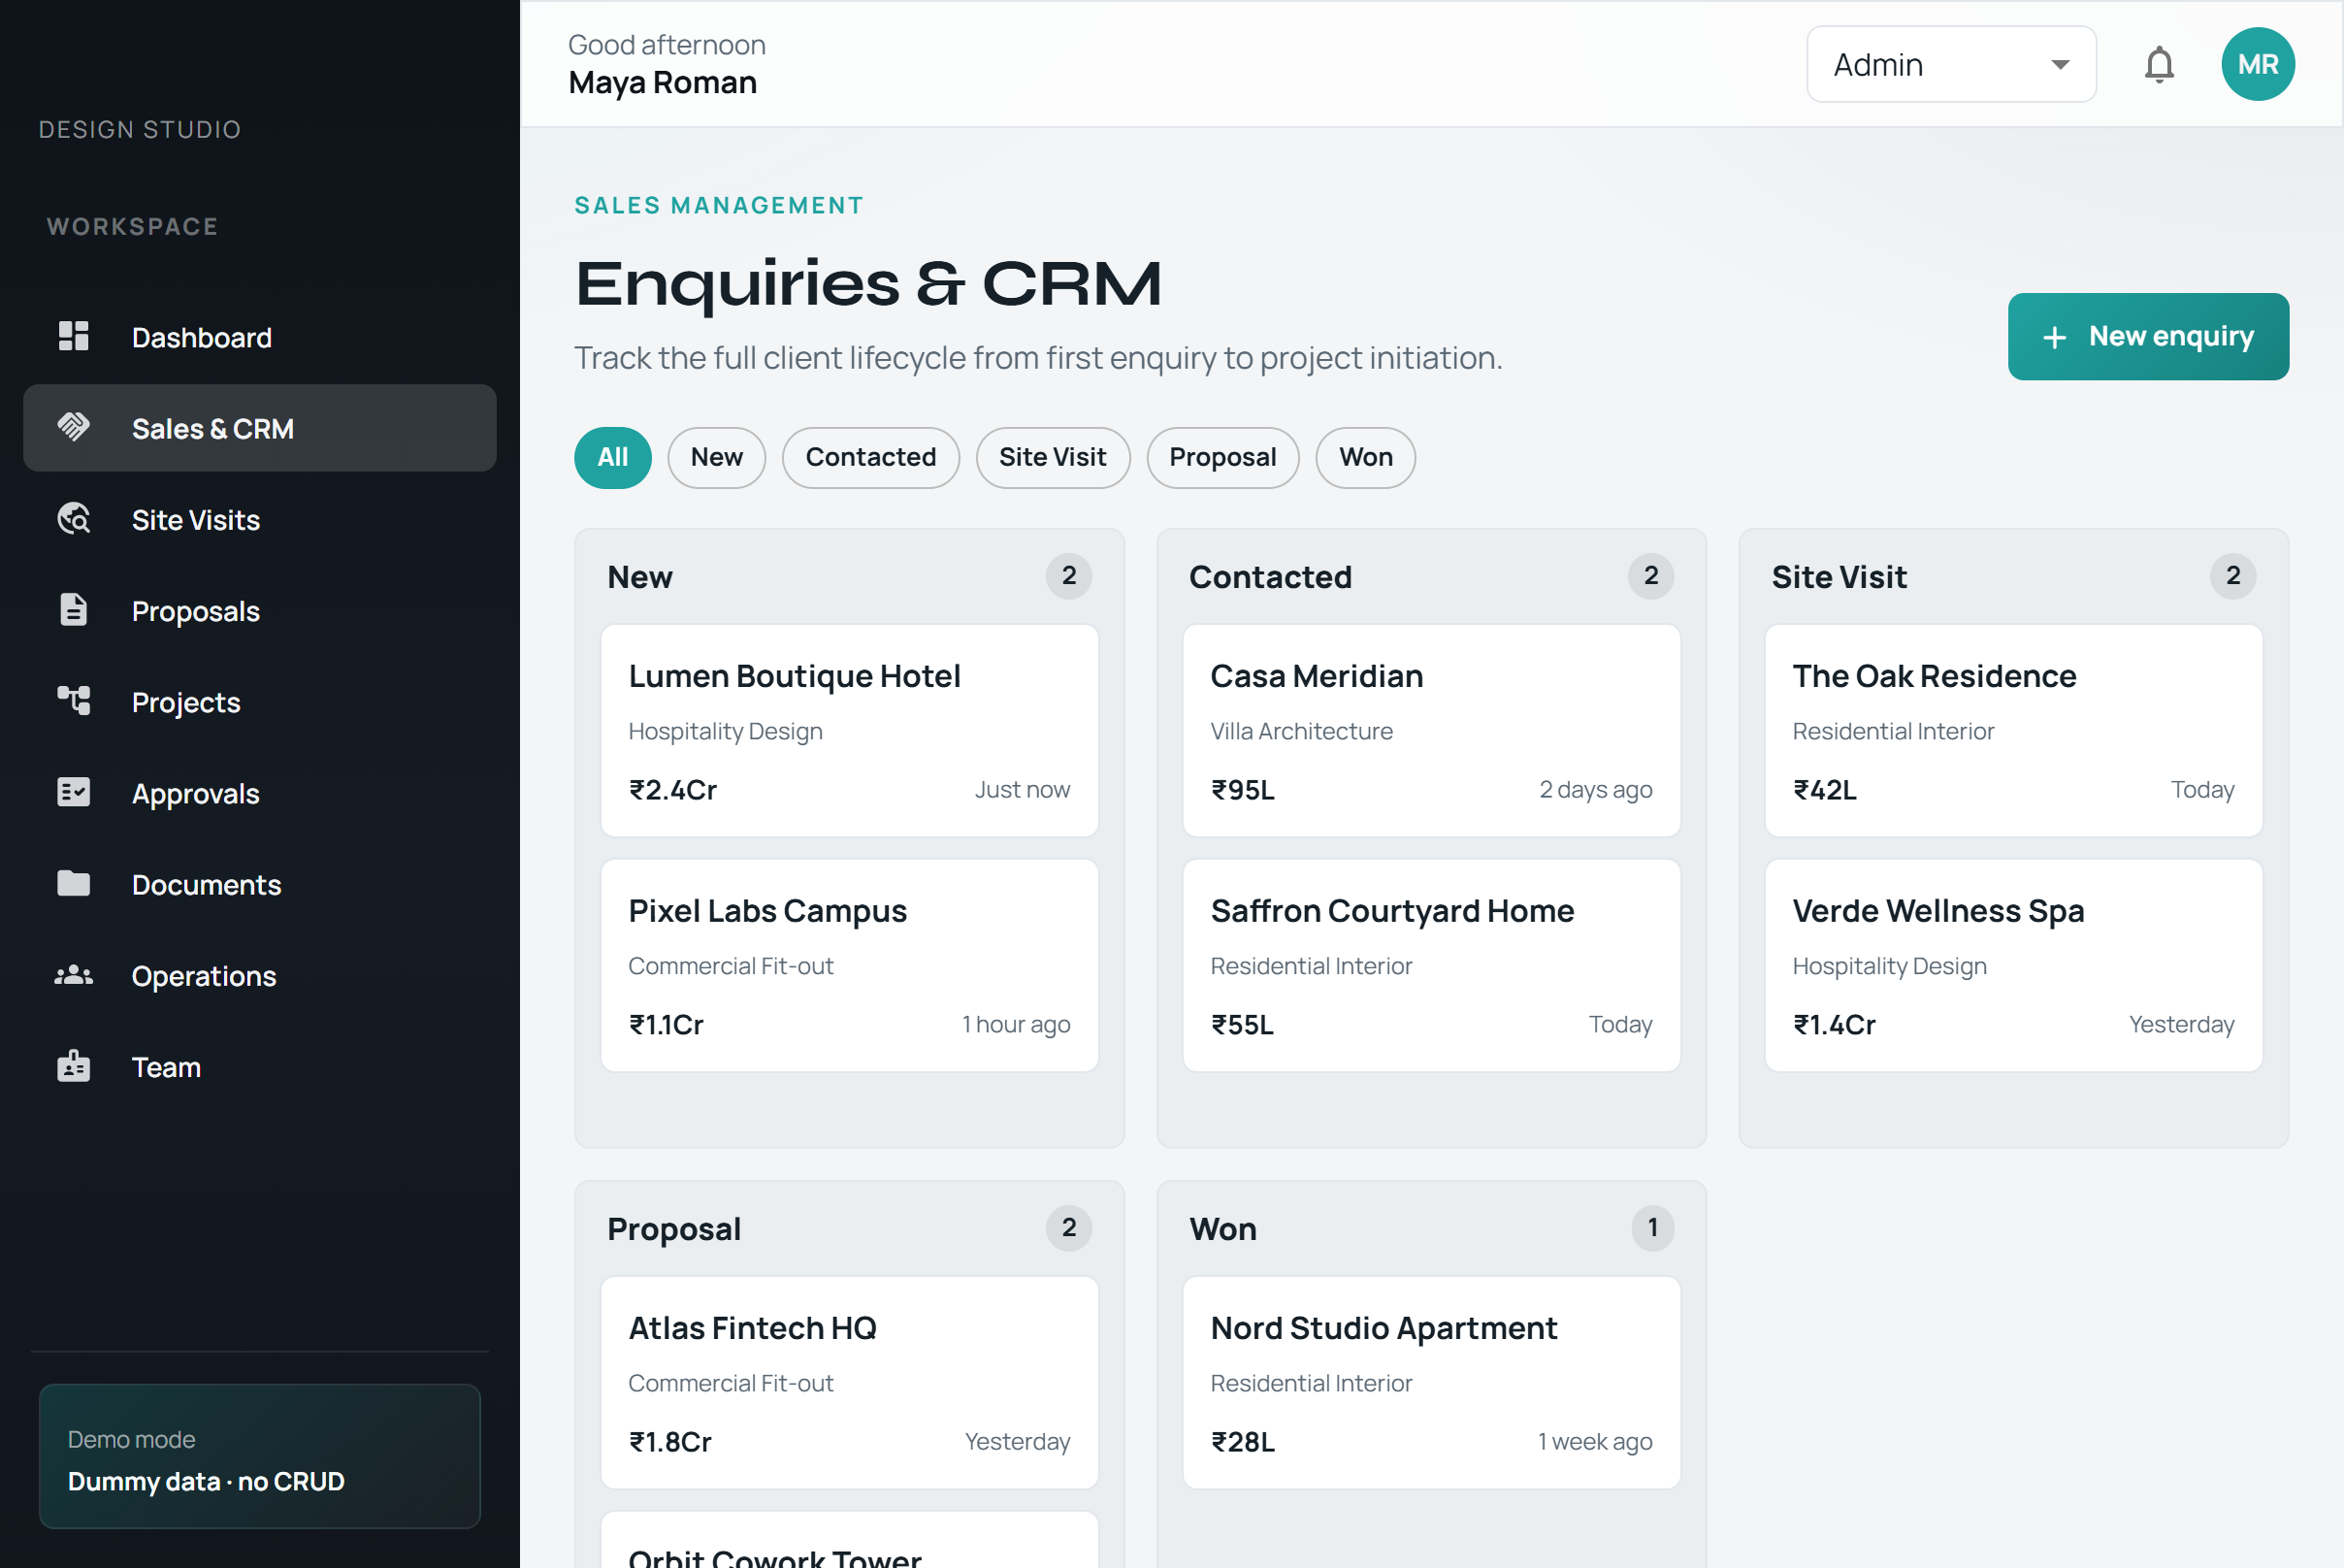Open Lumen Boutique Hotel enquiry card
Image resolution: width=2344 pixels, height=1568 pixels.
[x=850, y=731]
